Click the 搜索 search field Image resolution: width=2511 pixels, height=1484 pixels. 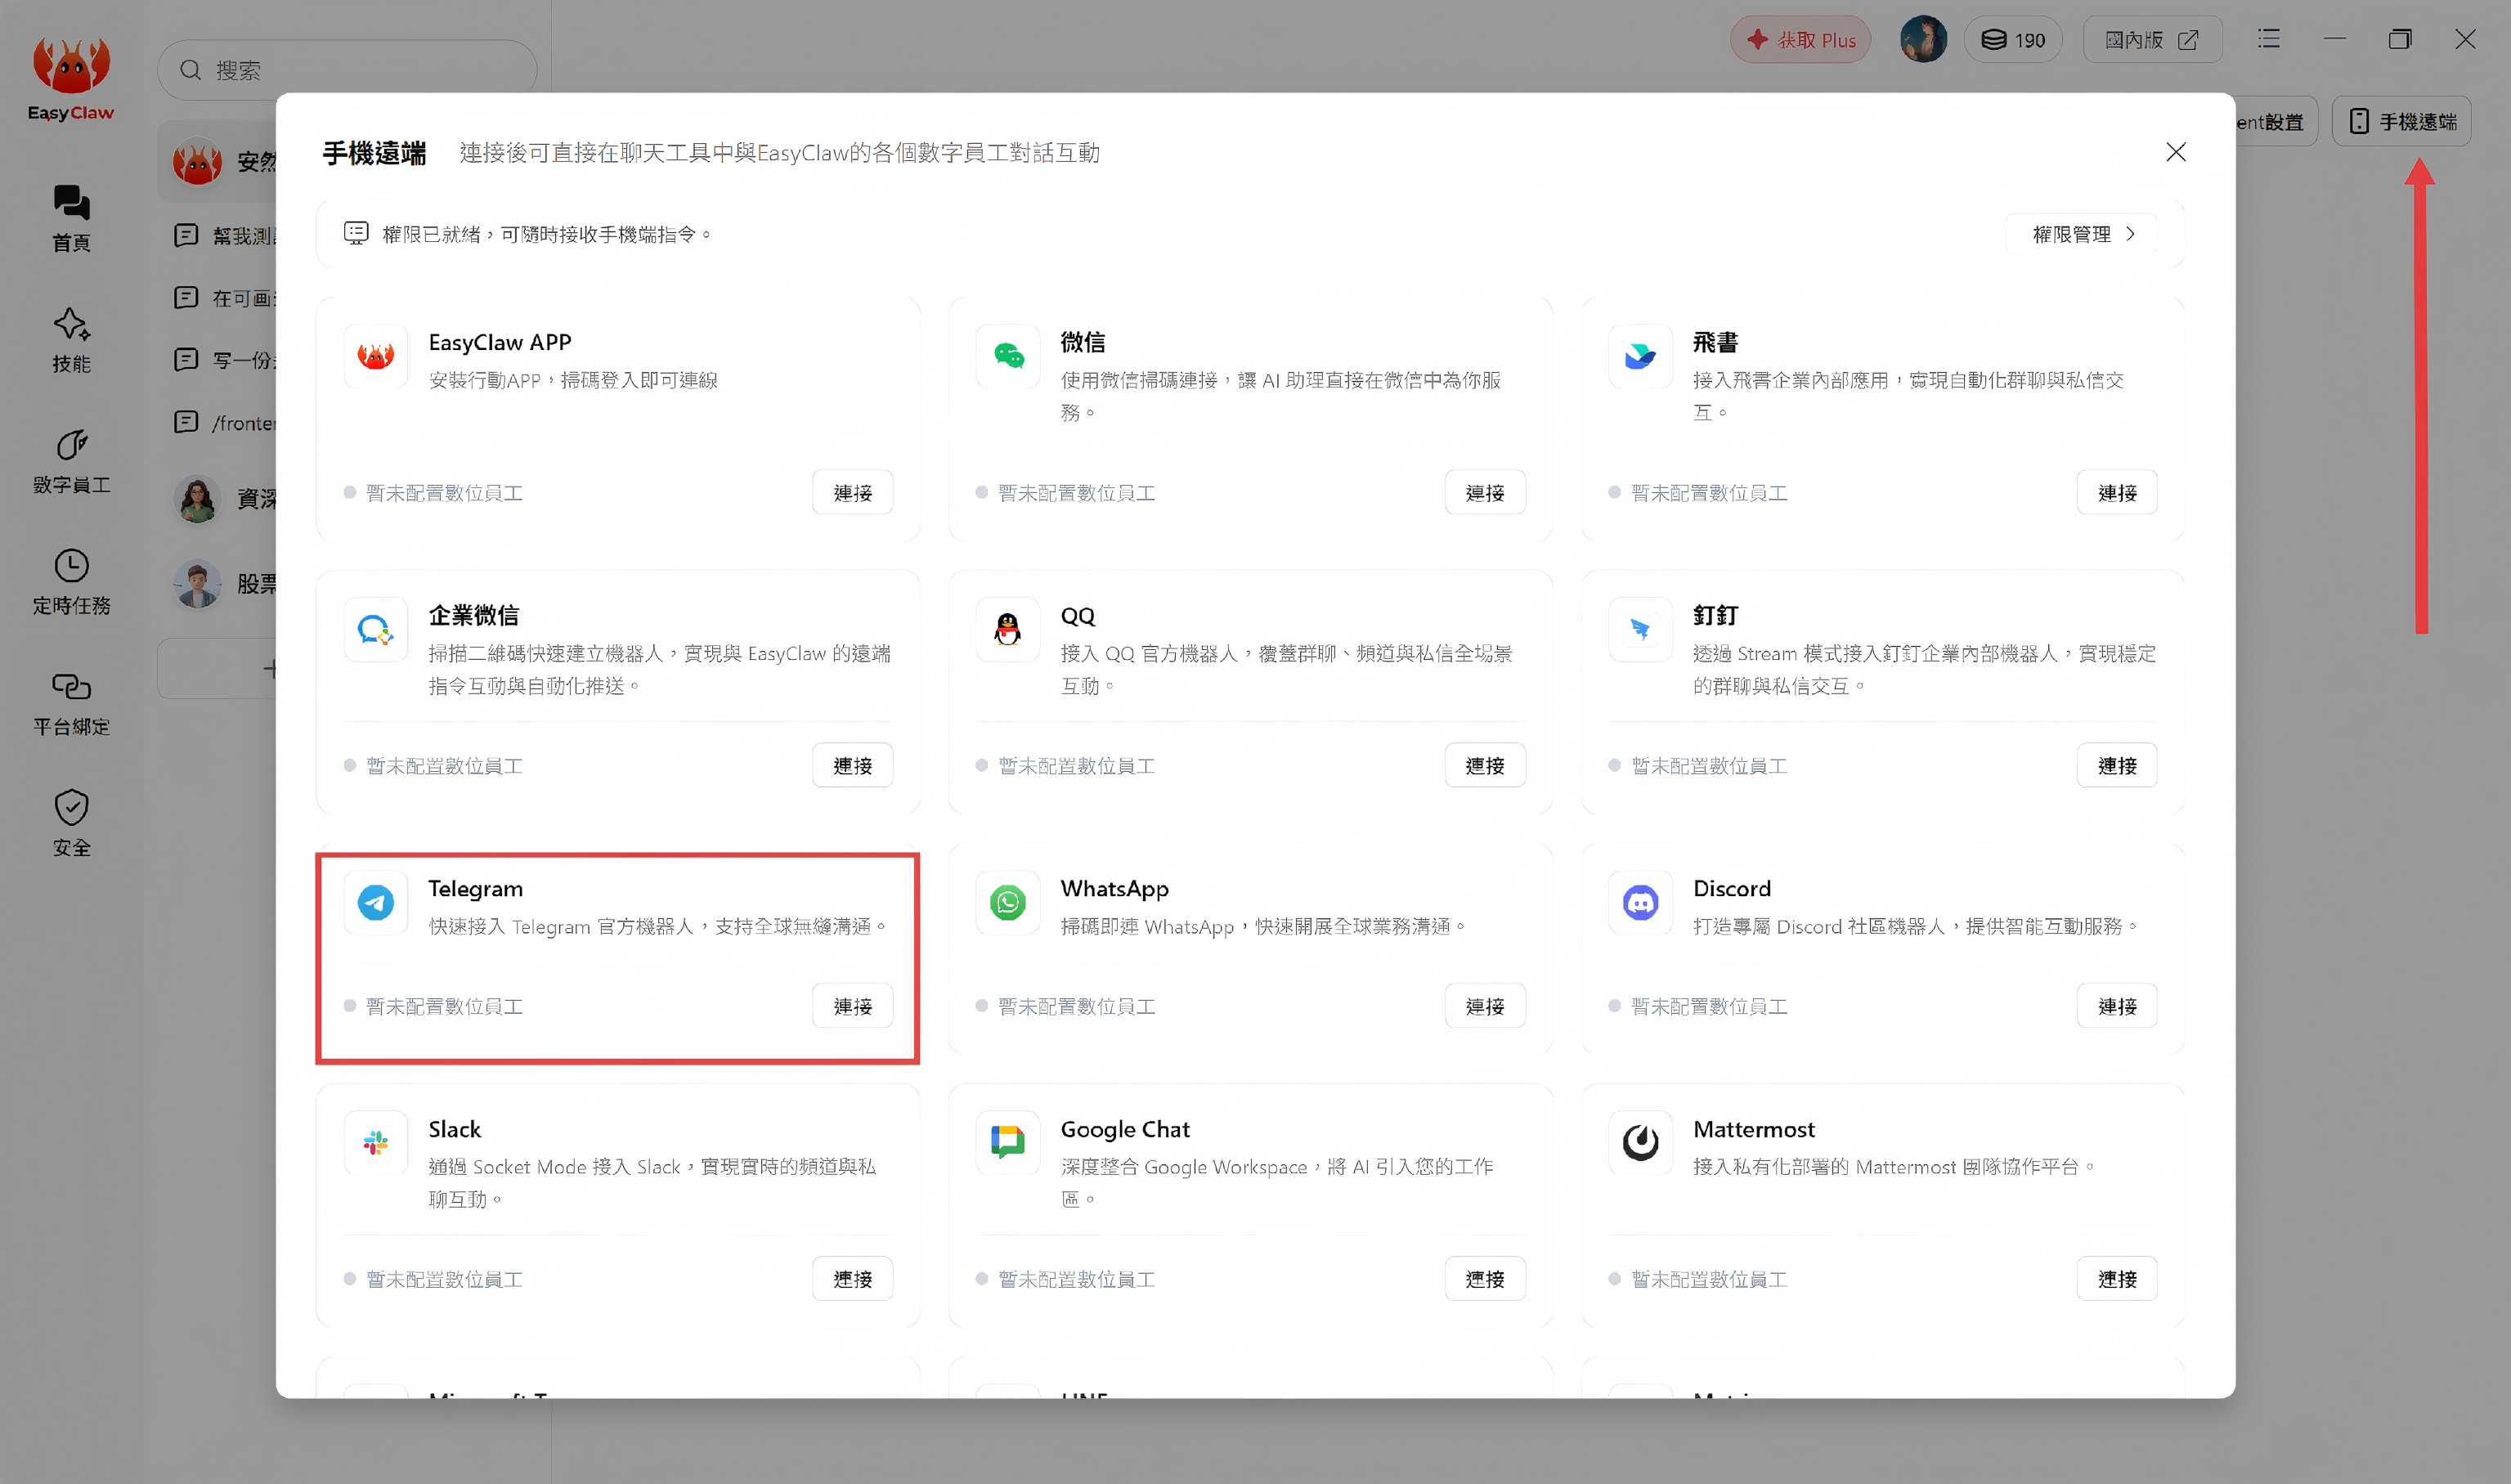tap(347, 70)
